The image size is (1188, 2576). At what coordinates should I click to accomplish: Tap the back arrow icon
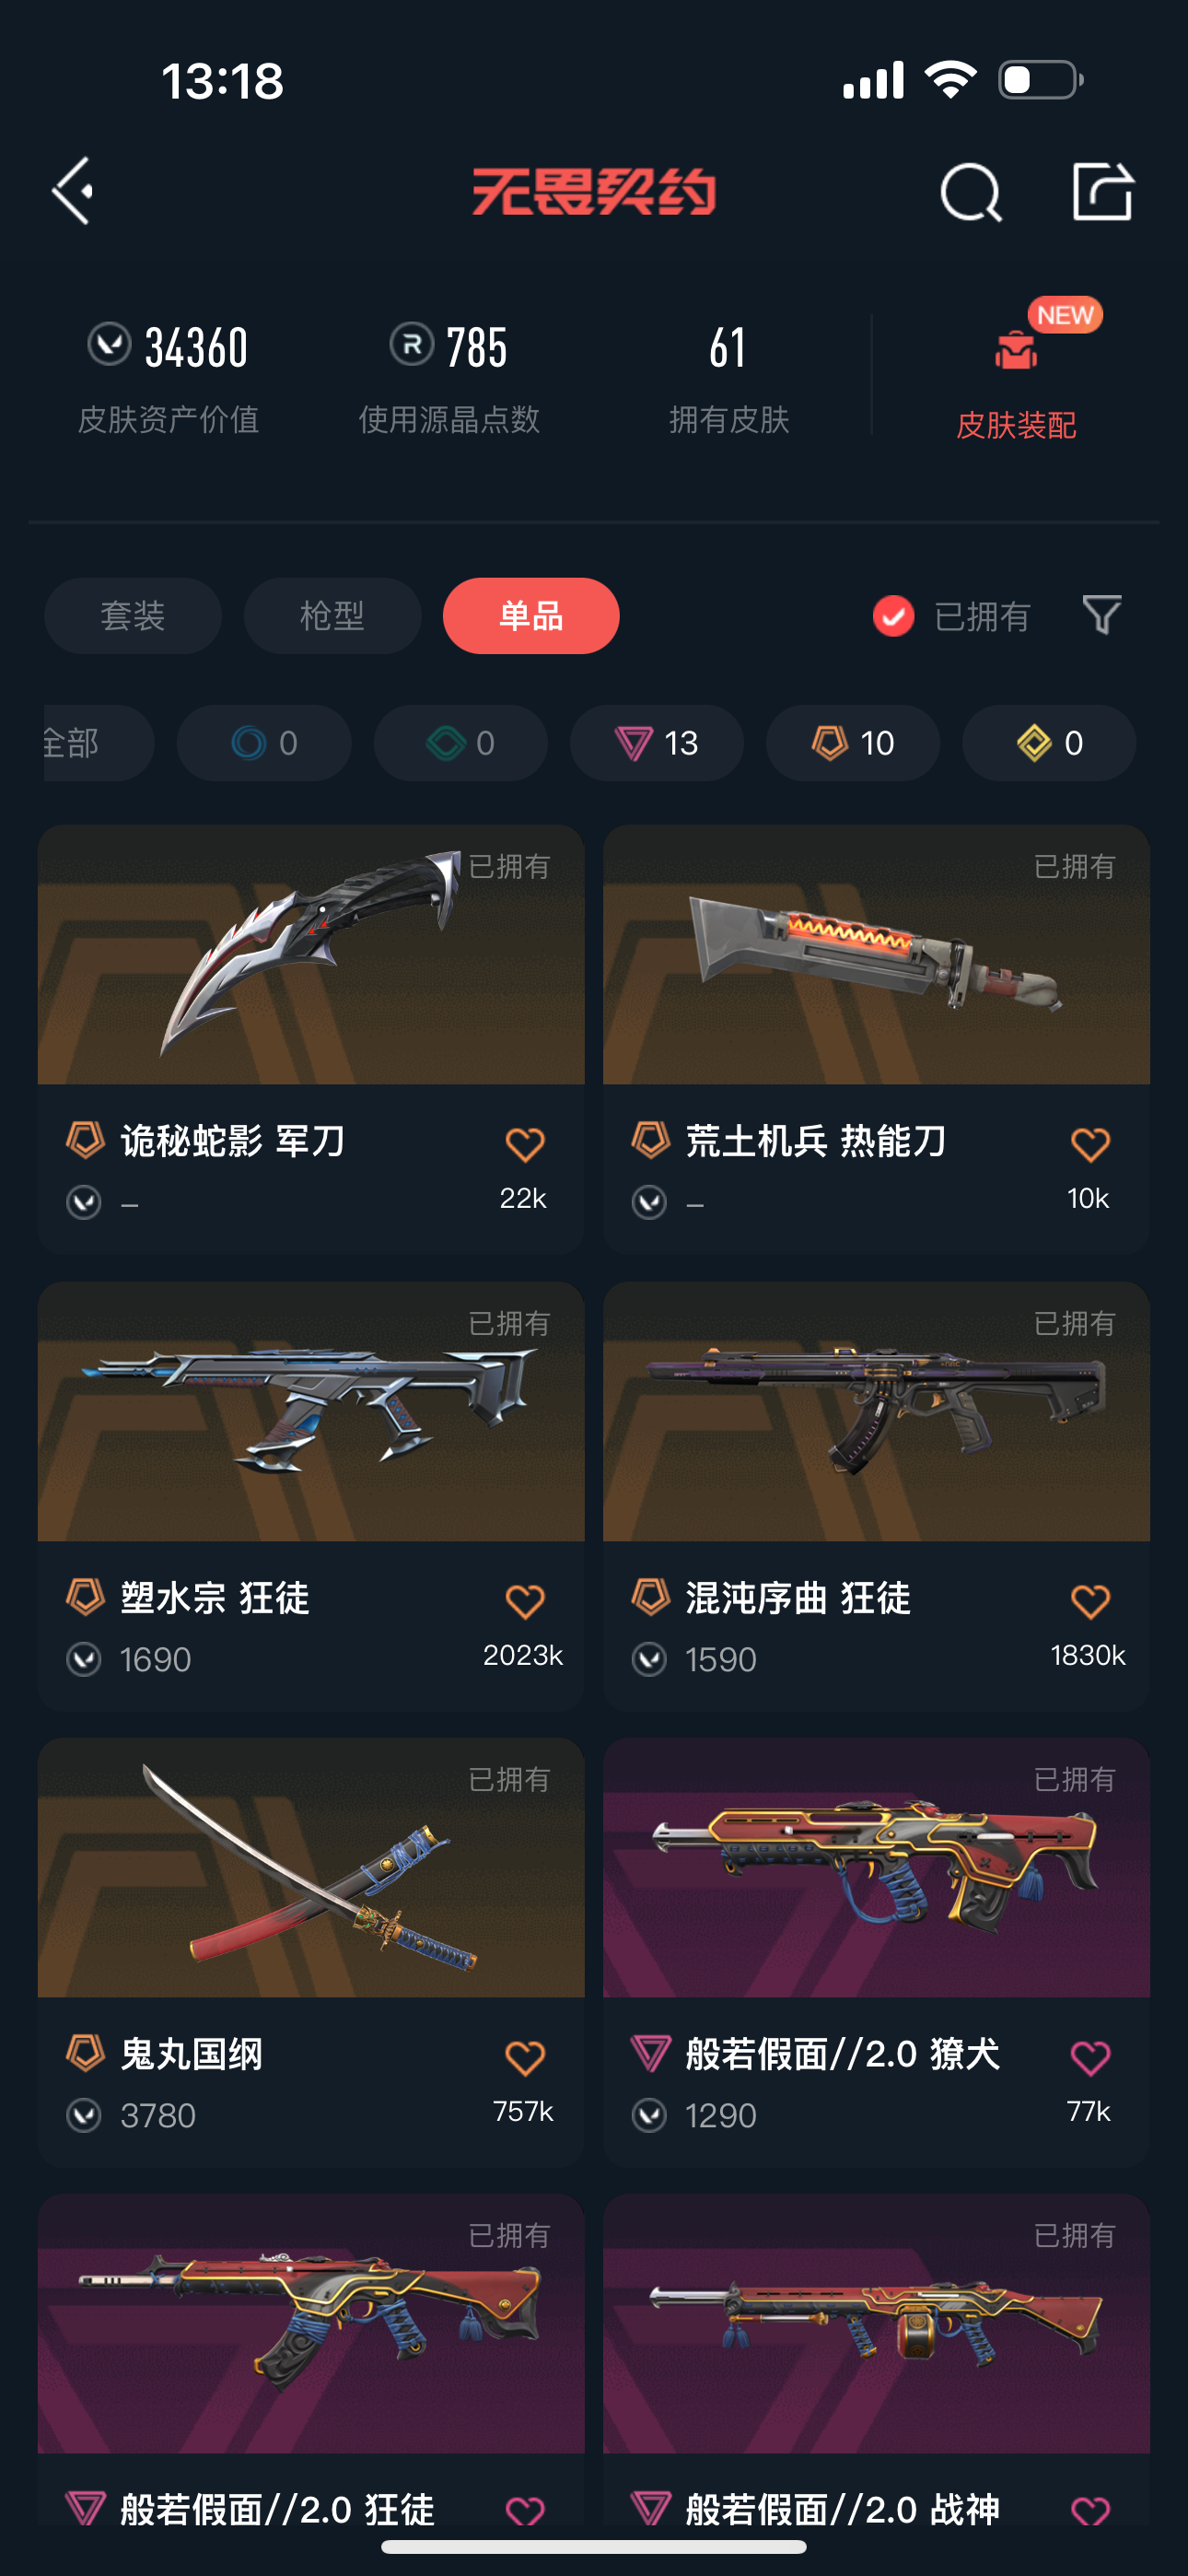(74, 190)
